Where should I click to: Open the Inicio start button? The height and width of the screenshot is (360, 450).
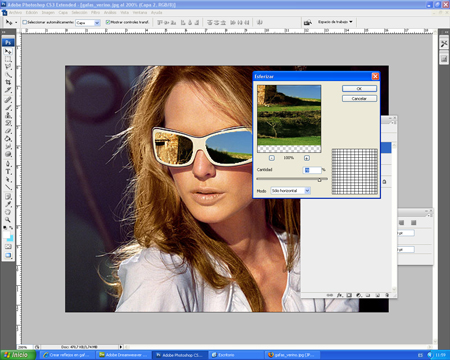pos(18,355)
